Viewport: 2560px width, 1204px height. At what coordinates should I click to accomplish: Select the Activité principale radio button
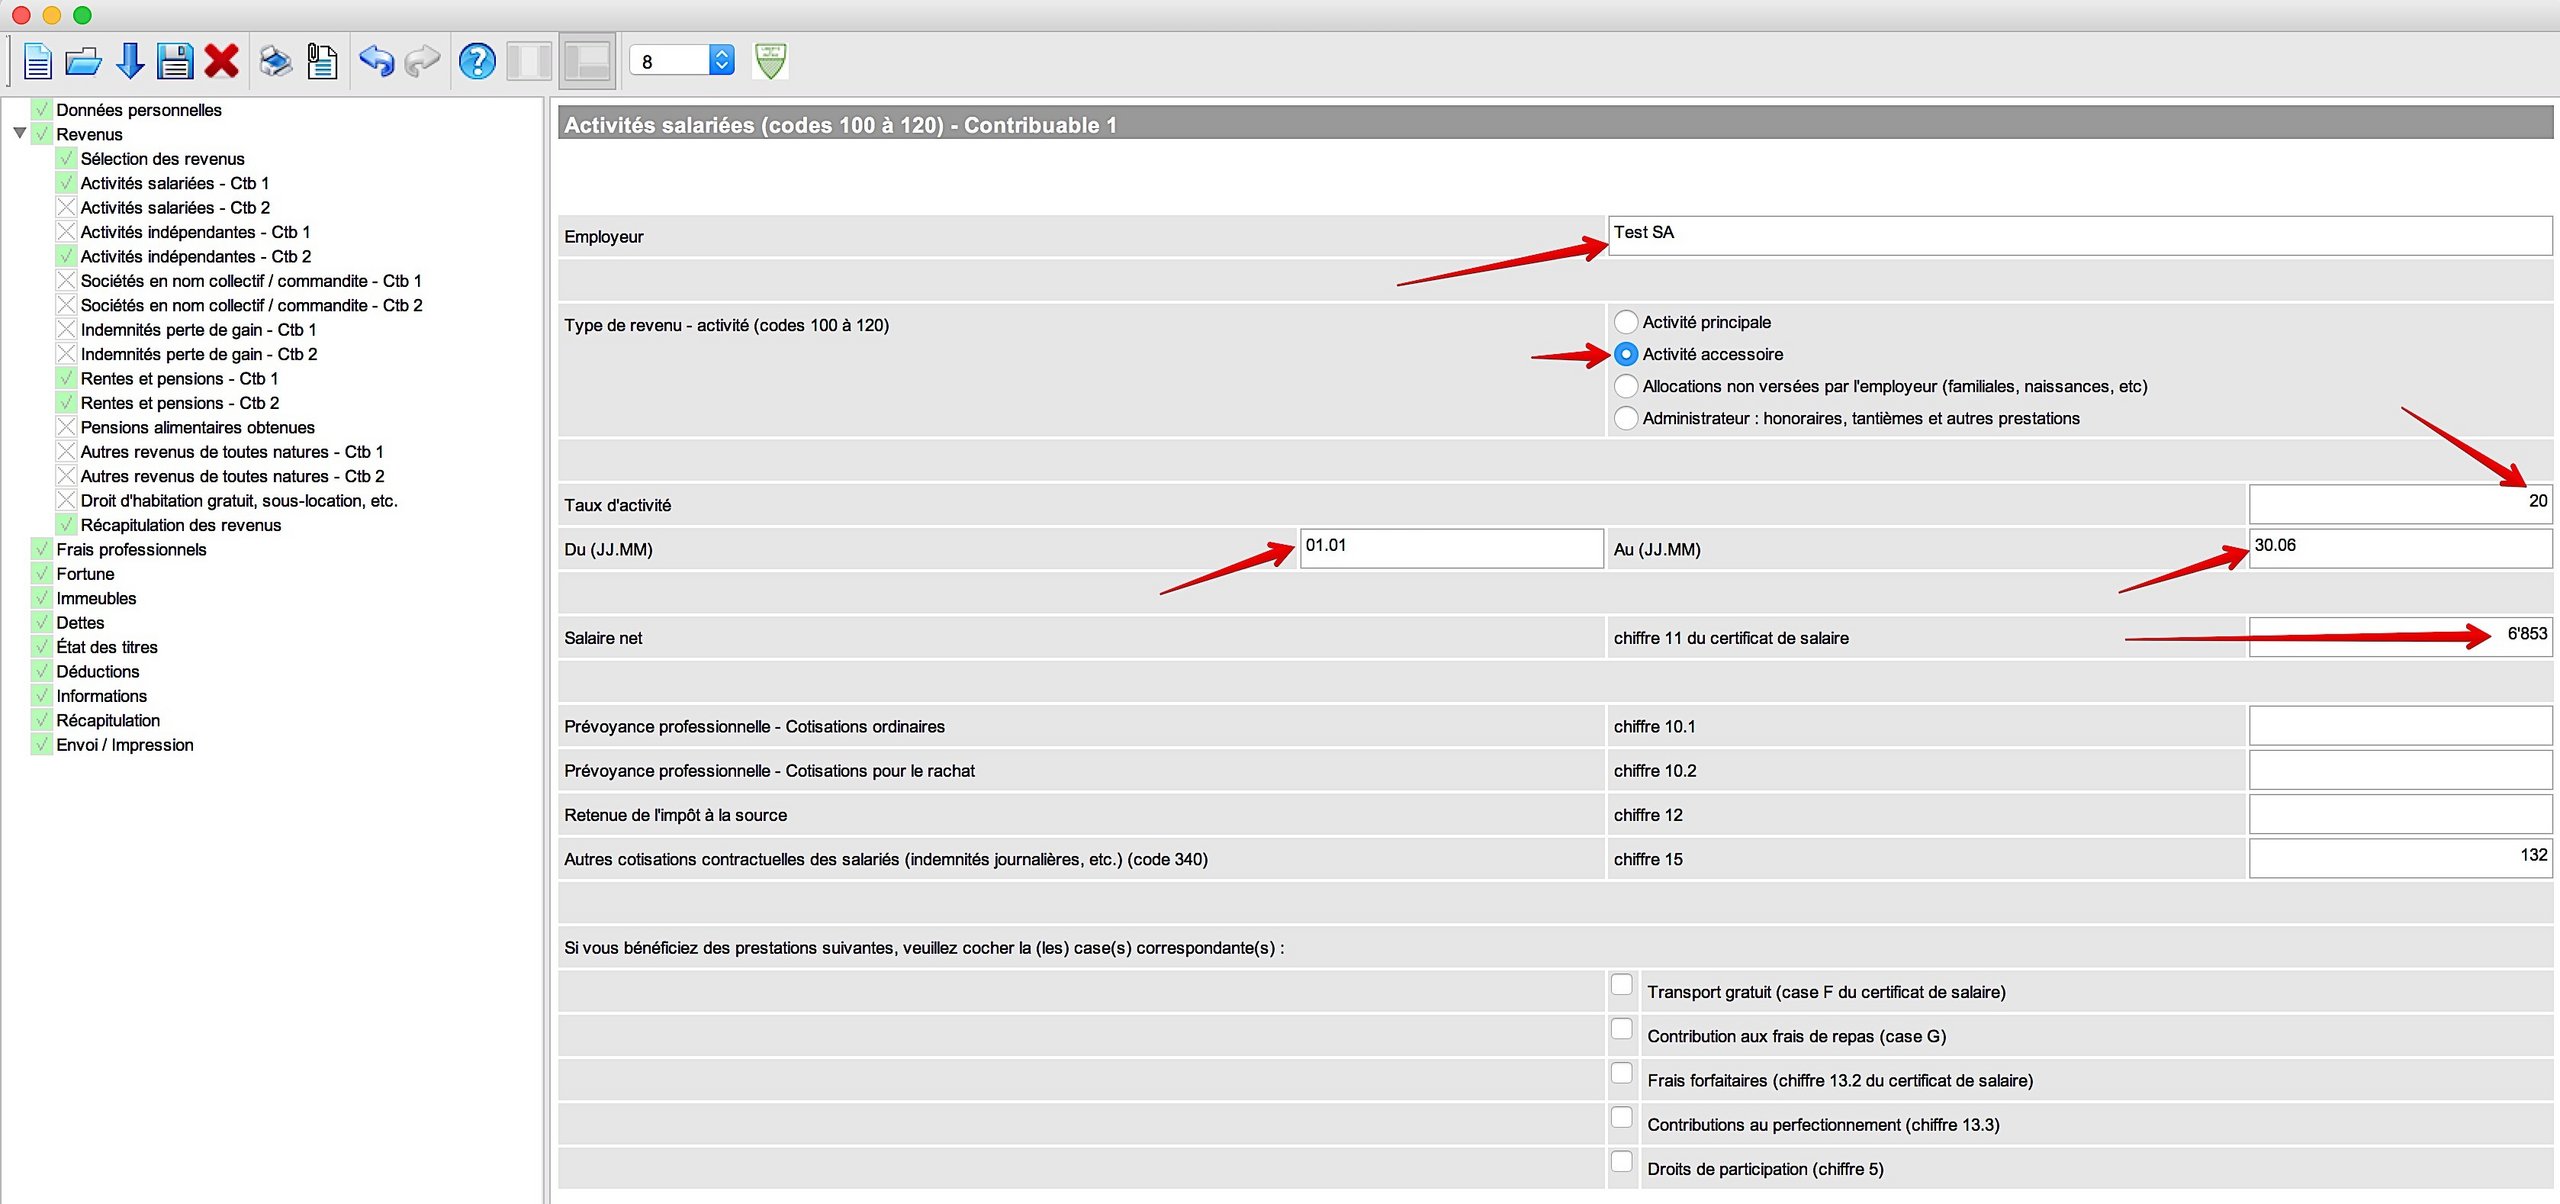1626,322
